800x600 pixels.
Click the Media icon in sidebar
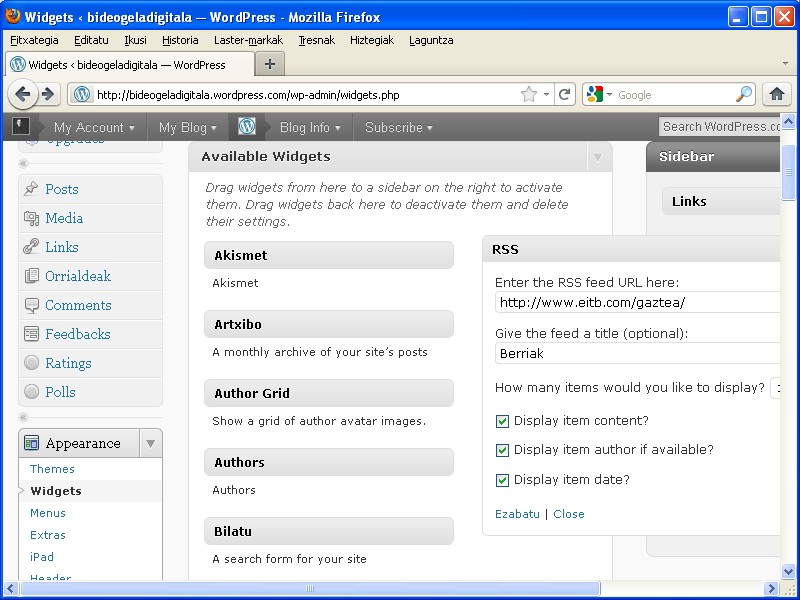[x=31, y=218]
